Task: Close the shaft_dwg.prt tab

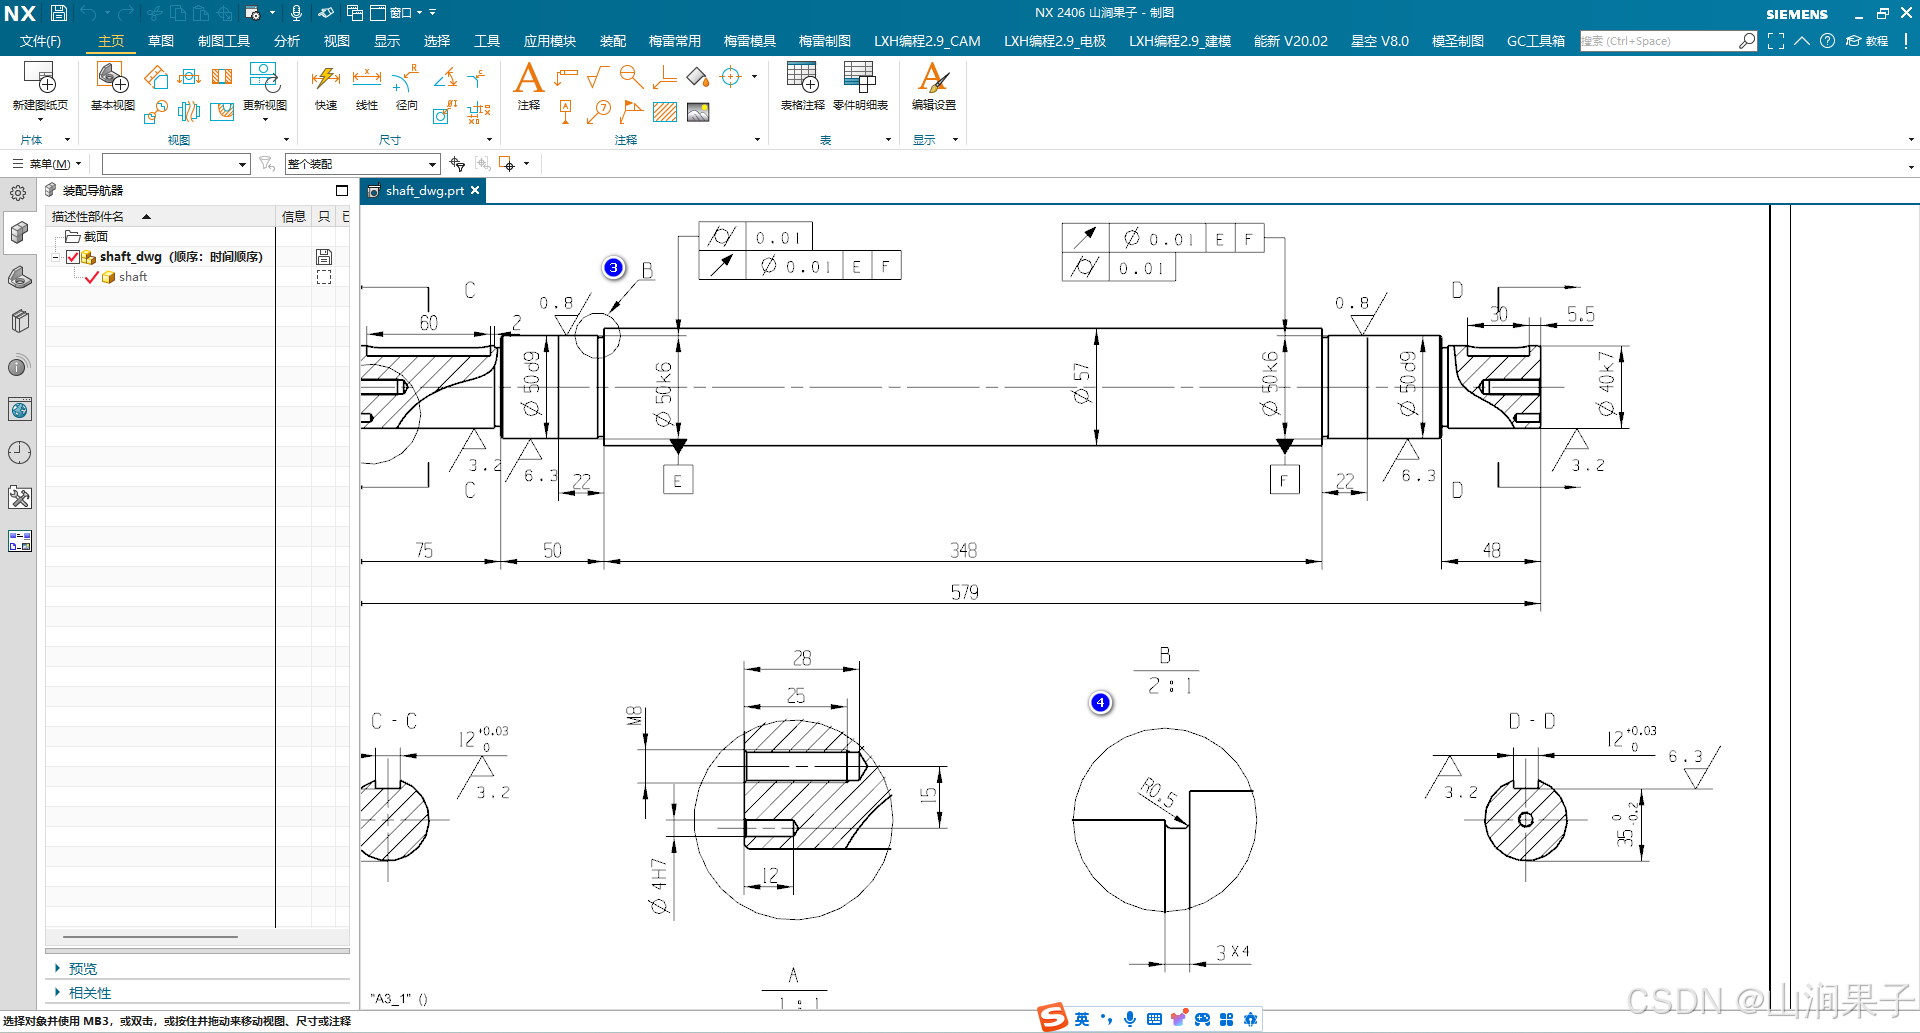Action: [475, 190]
